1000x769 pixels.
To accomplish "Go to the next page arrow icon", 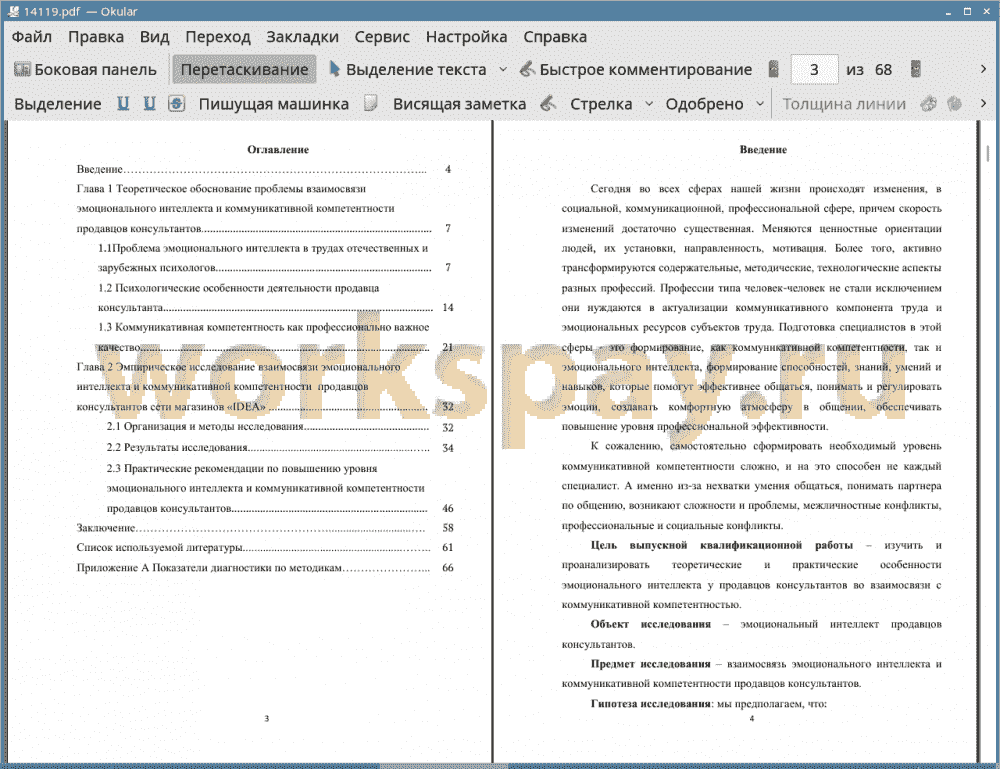I will point(916,70).
